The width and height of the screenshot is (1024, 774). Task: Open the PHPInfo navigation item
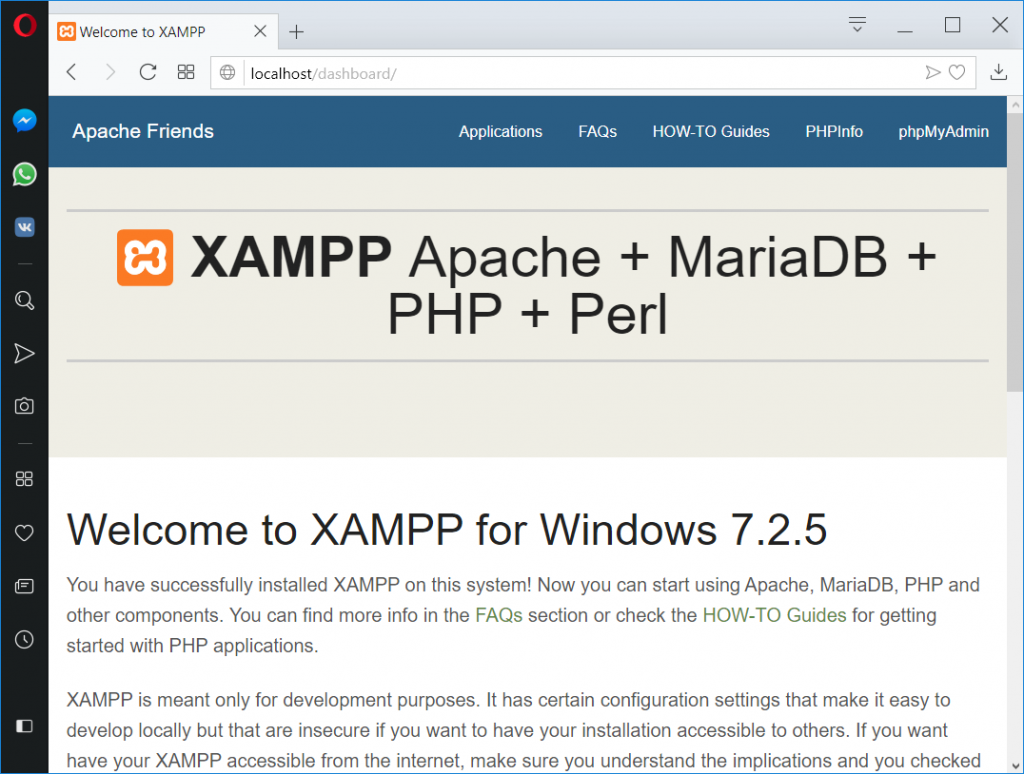834,131
